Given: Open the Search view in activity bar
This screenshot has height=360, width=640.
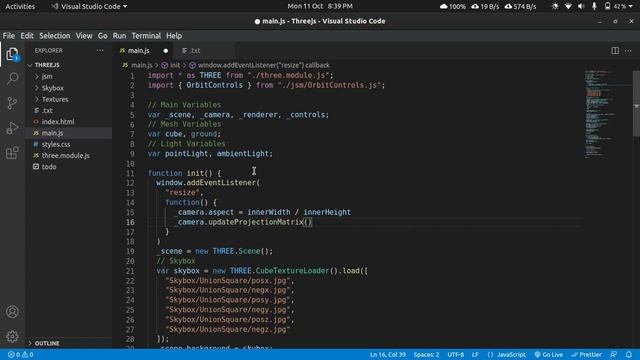Looking at the screenshot, I should pos(12,78).
